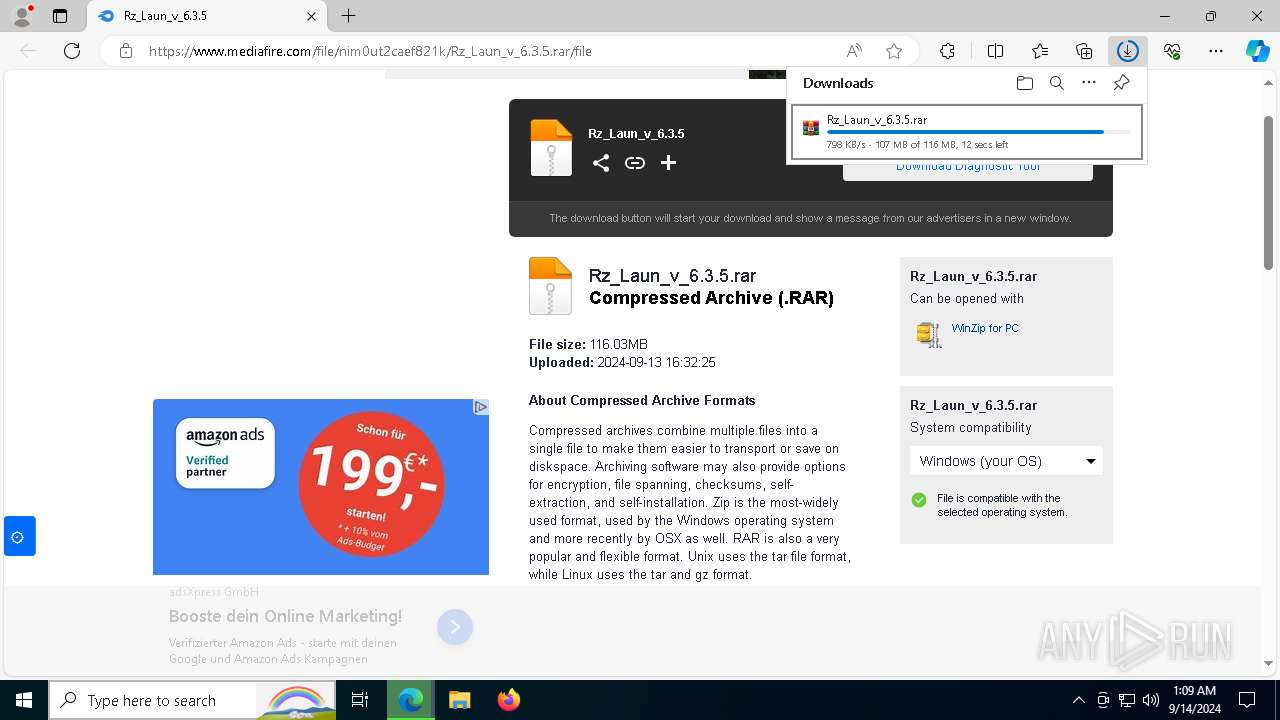Click the Rz_Laun_v_6.3.5.rar heading text
Image resolution: width=1280 pixels, height=720 pixels.
672,276
